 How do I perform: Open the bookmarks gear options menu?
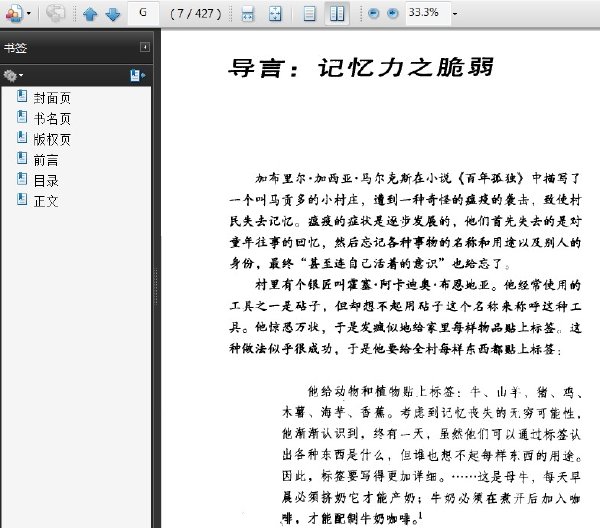[13, 75]
